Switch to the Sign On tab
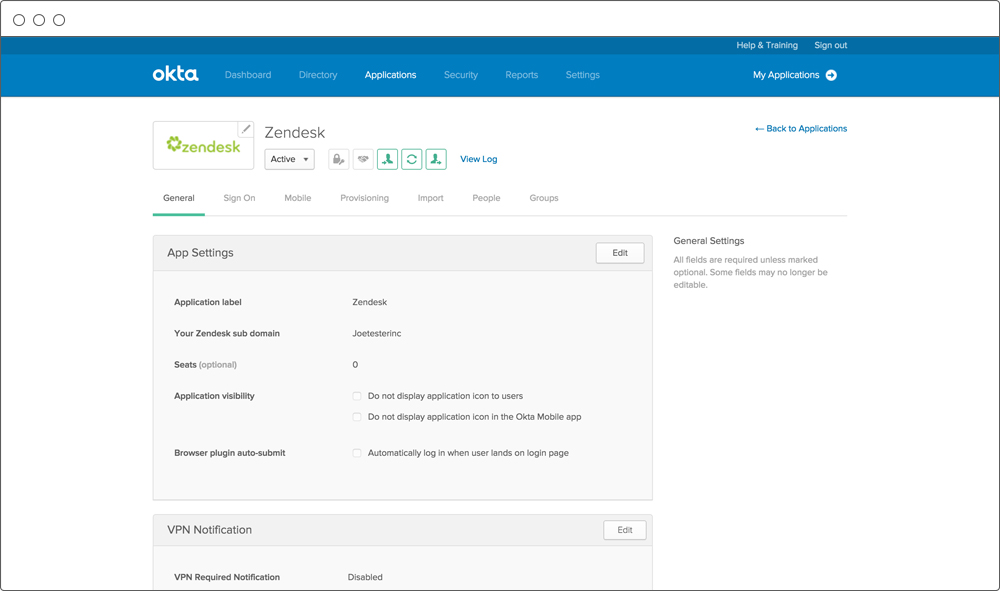The height and width of the screenshot is (591, 1000). click(239, 198)
